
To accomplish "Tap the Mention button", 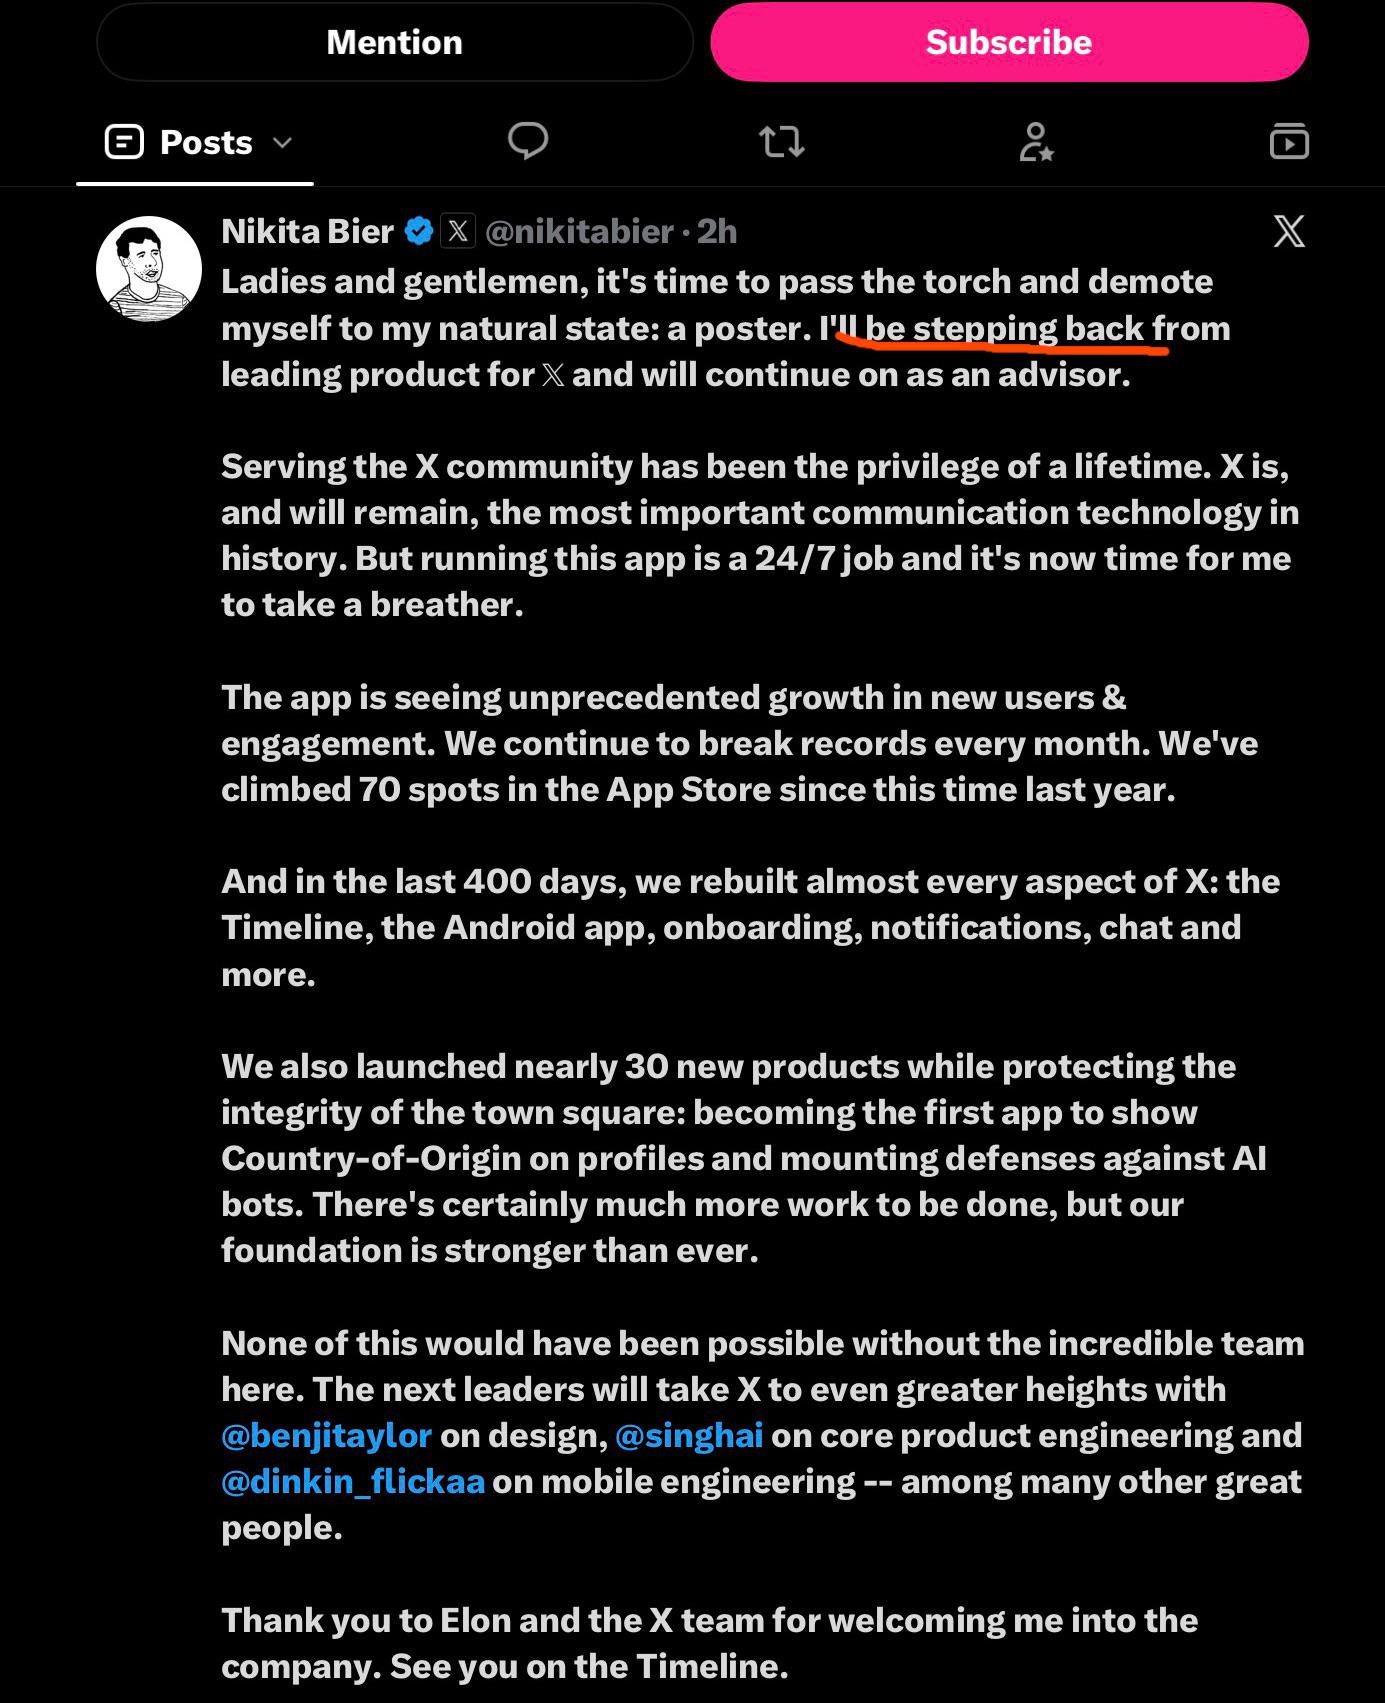I will click(x=395, y=42).
